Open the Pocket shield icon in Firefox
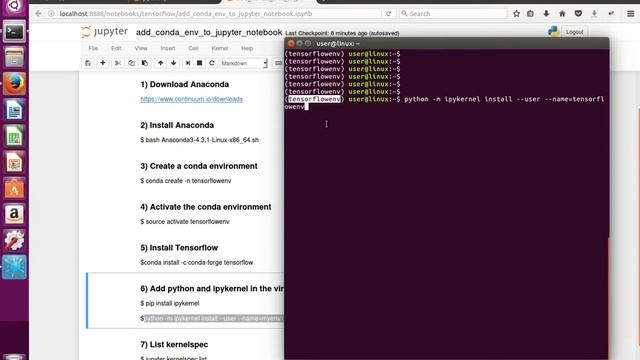This screenshot has height=360, width=640. [578, 13]
